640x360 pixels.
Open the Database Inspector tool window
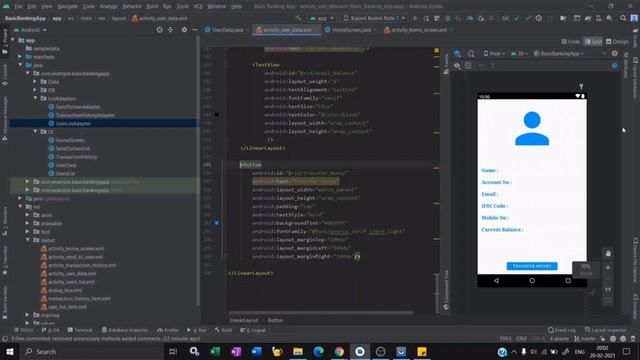point(124,330)
